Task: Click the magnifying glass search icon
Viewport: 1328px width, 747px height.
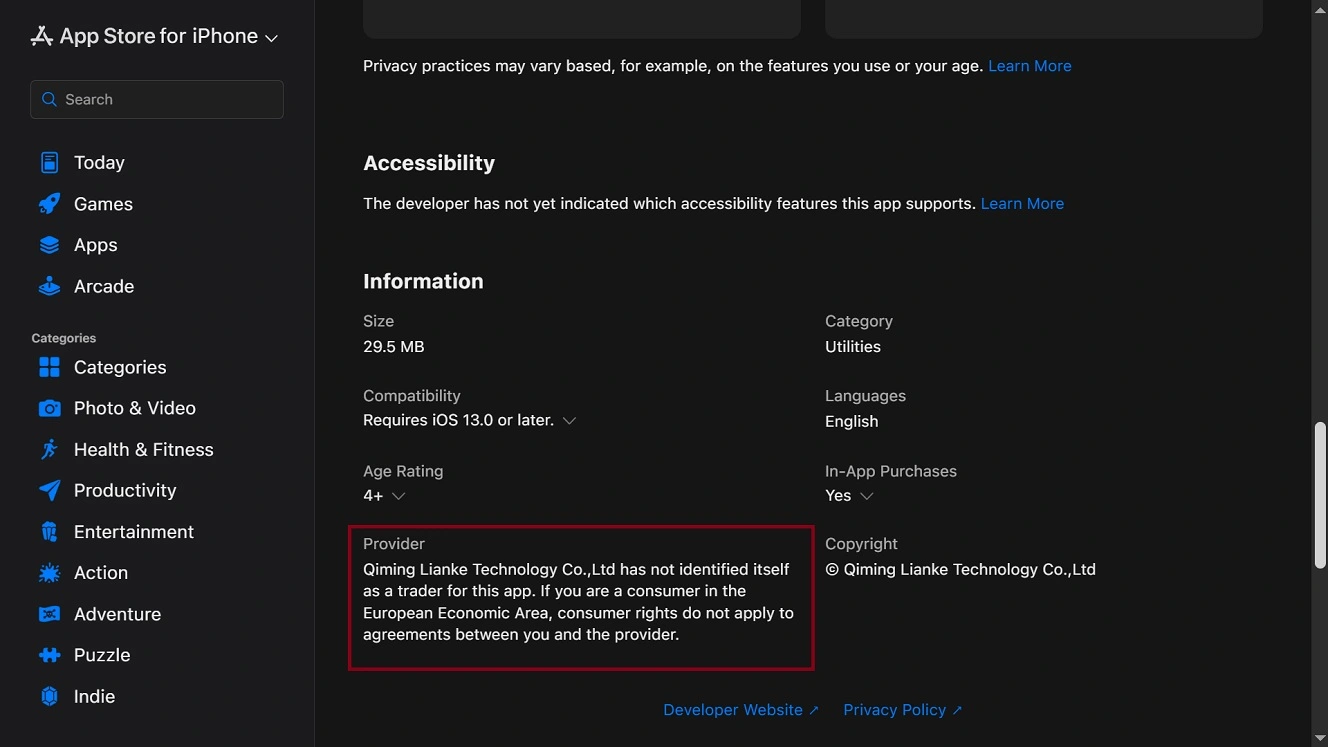Action: point(50,99)
